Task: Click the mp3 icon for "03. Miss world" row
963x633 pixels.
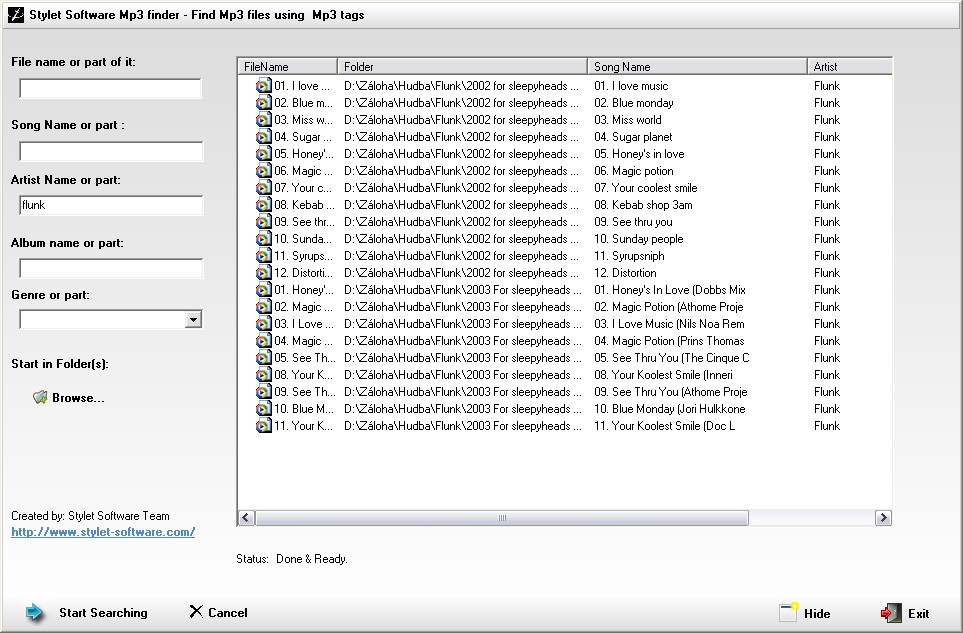Action: 263,120
